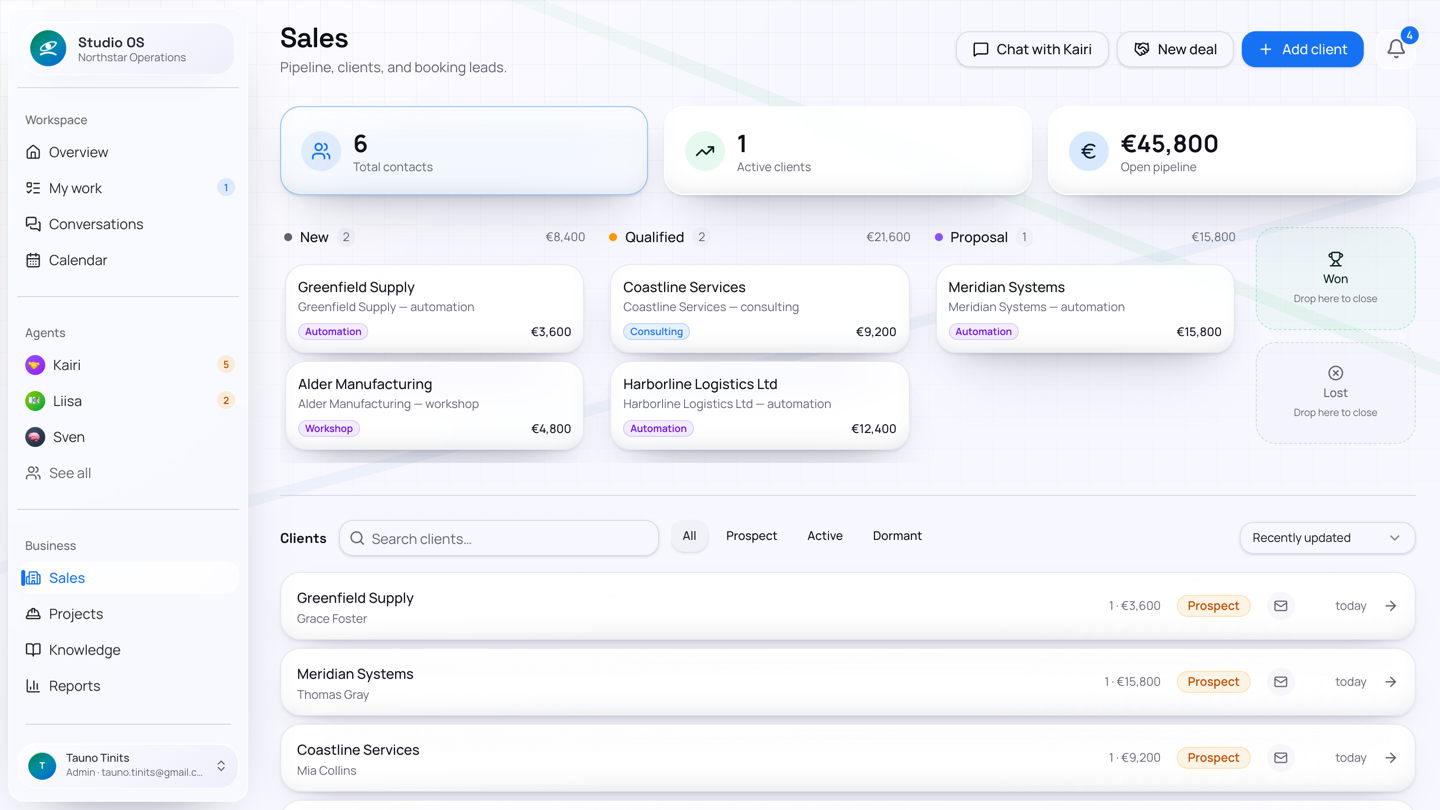Screen dimensions: 1440x810
Task: Click the My work checklist icon
Action: pyautogui.click(x=33, y=188)
